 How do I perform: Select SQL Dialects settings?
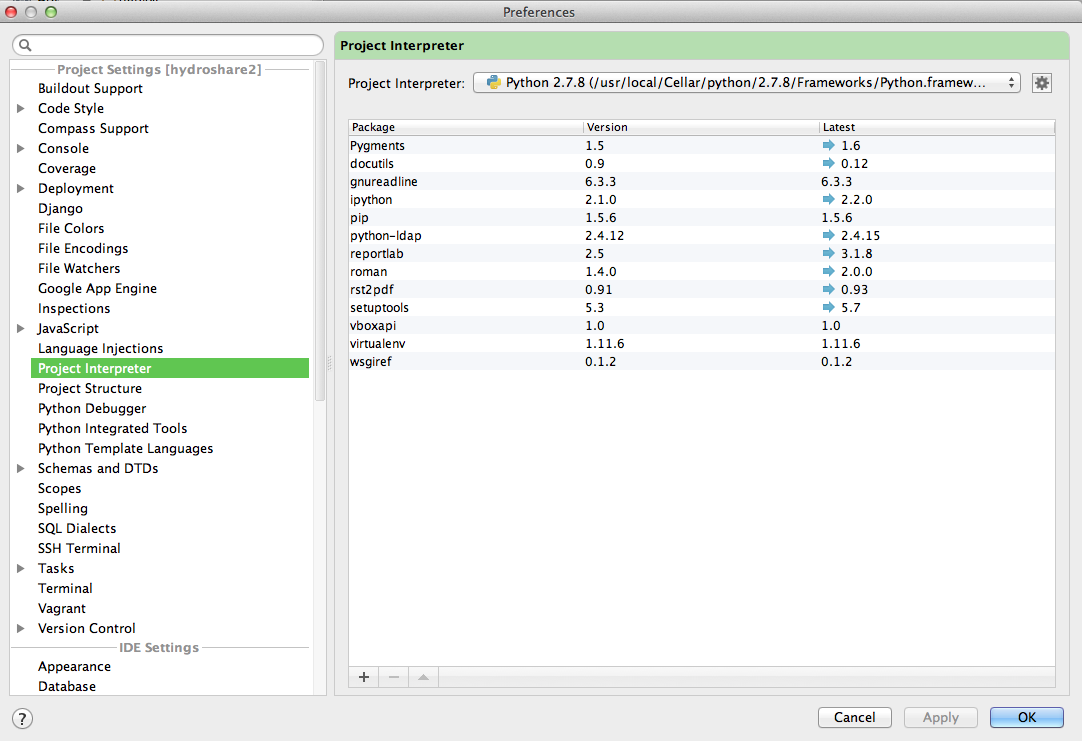point(77,528)
